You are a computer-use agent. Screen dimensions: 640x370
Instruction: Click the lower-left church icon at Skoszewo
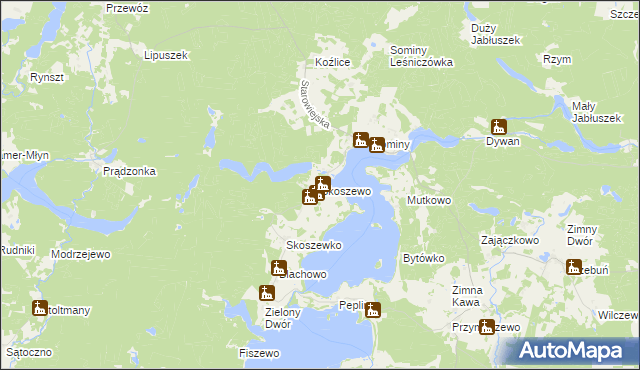(310, 197)
